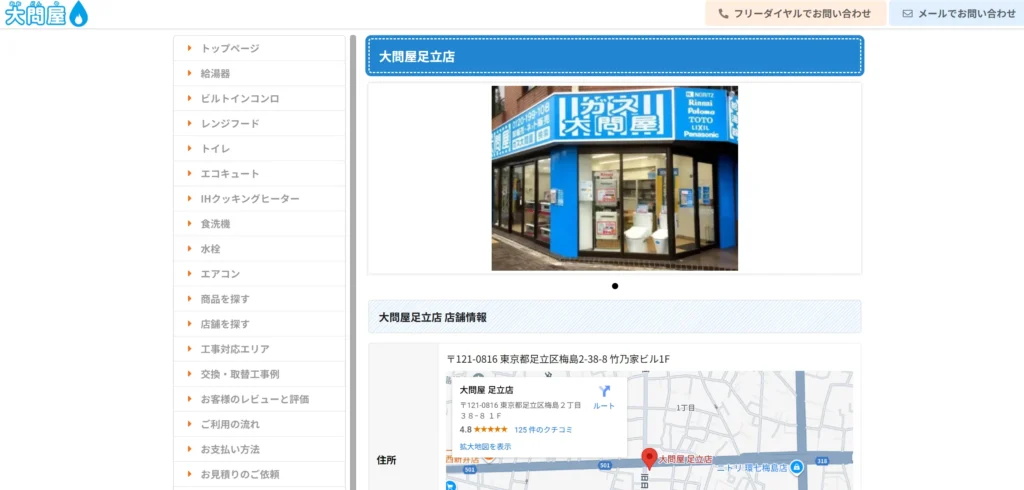Go to レンジフード category

coord(230,123)
